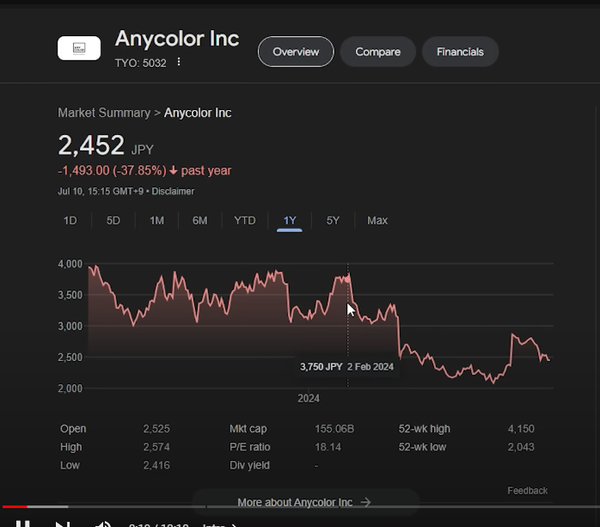Open the three-dot menu beside TYO: 5032
The image size is (600, 527).
click(179, 62)
